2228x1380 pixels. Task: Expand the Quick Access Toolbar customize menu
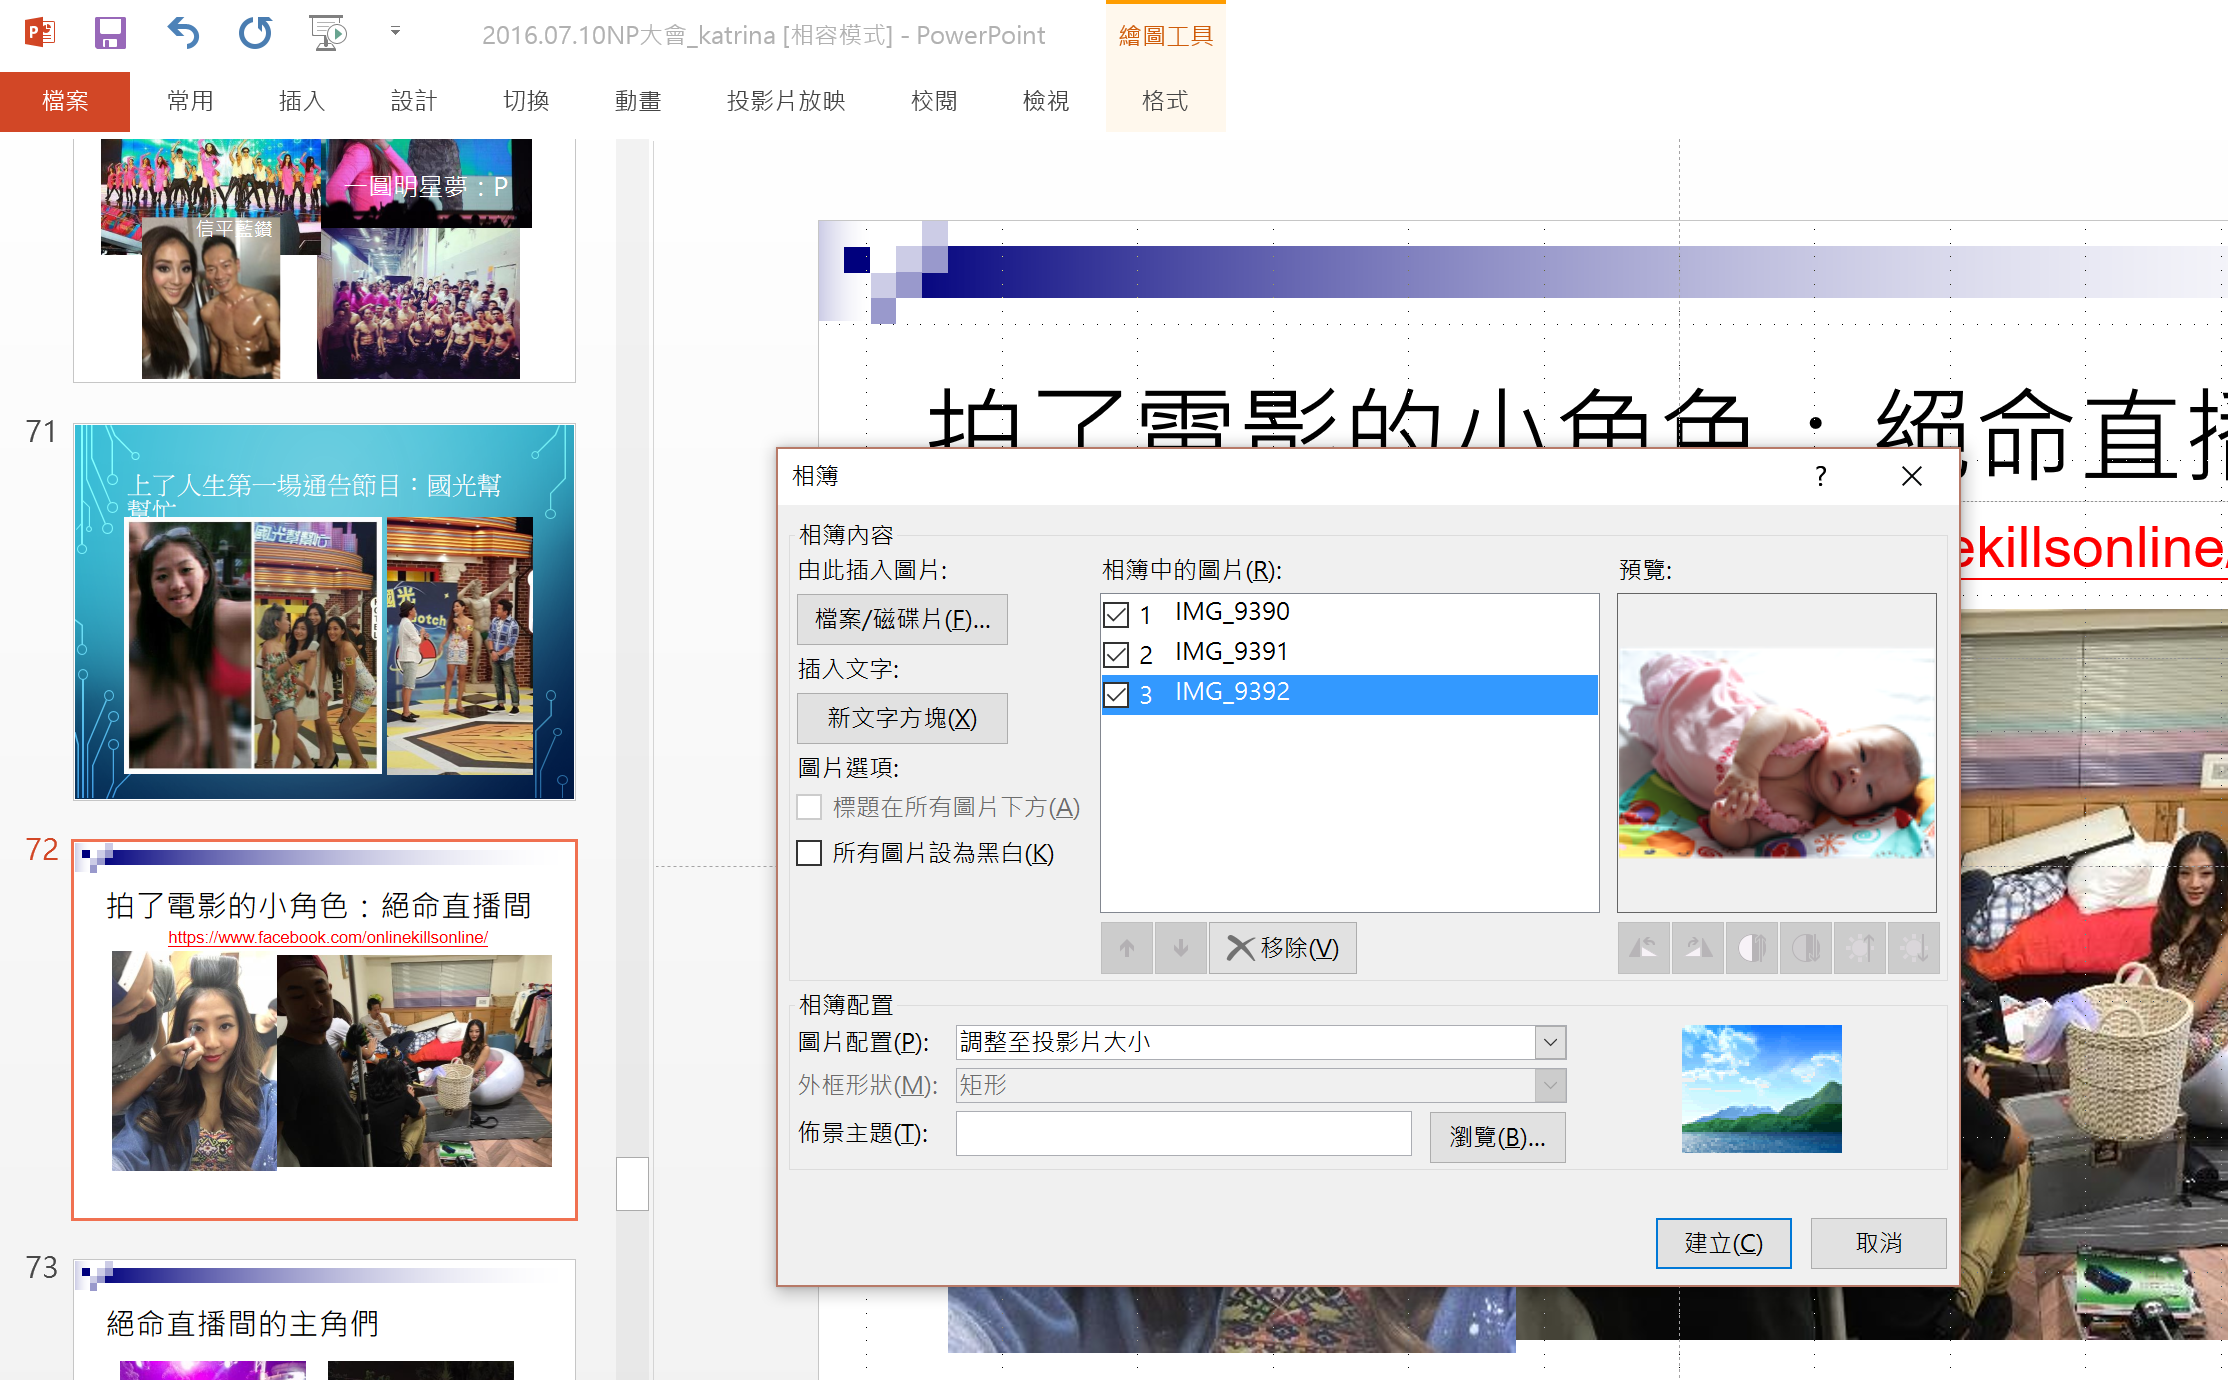(x=395, y=33)
